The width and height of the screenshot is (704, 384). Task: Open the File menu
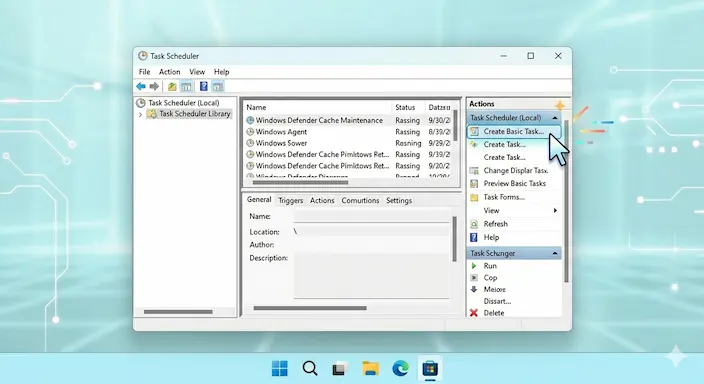tap(145, 72)
